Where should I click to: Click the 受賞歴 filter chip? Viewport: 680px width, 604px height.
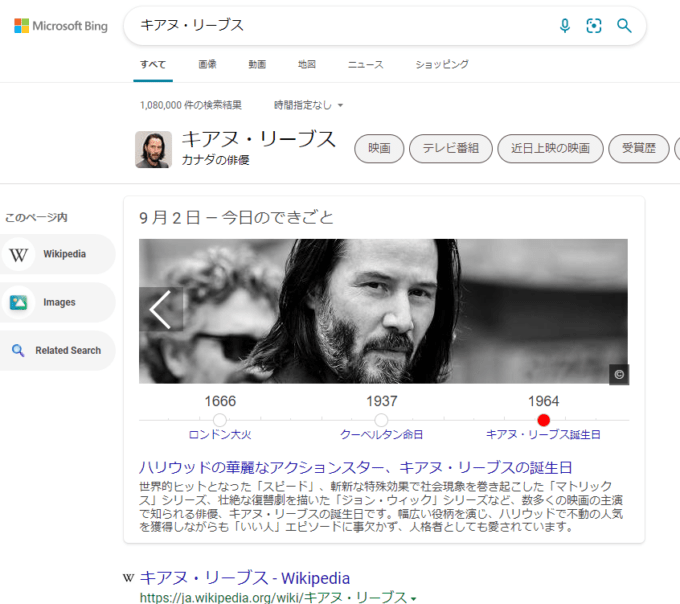(638, 149)
